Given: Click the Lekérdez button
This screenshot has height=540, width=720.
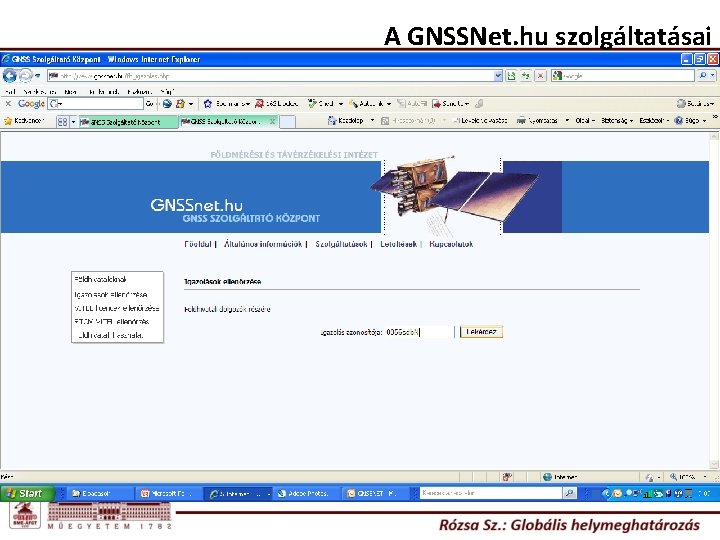Looking at the screenshot, I should pos(481,332).
